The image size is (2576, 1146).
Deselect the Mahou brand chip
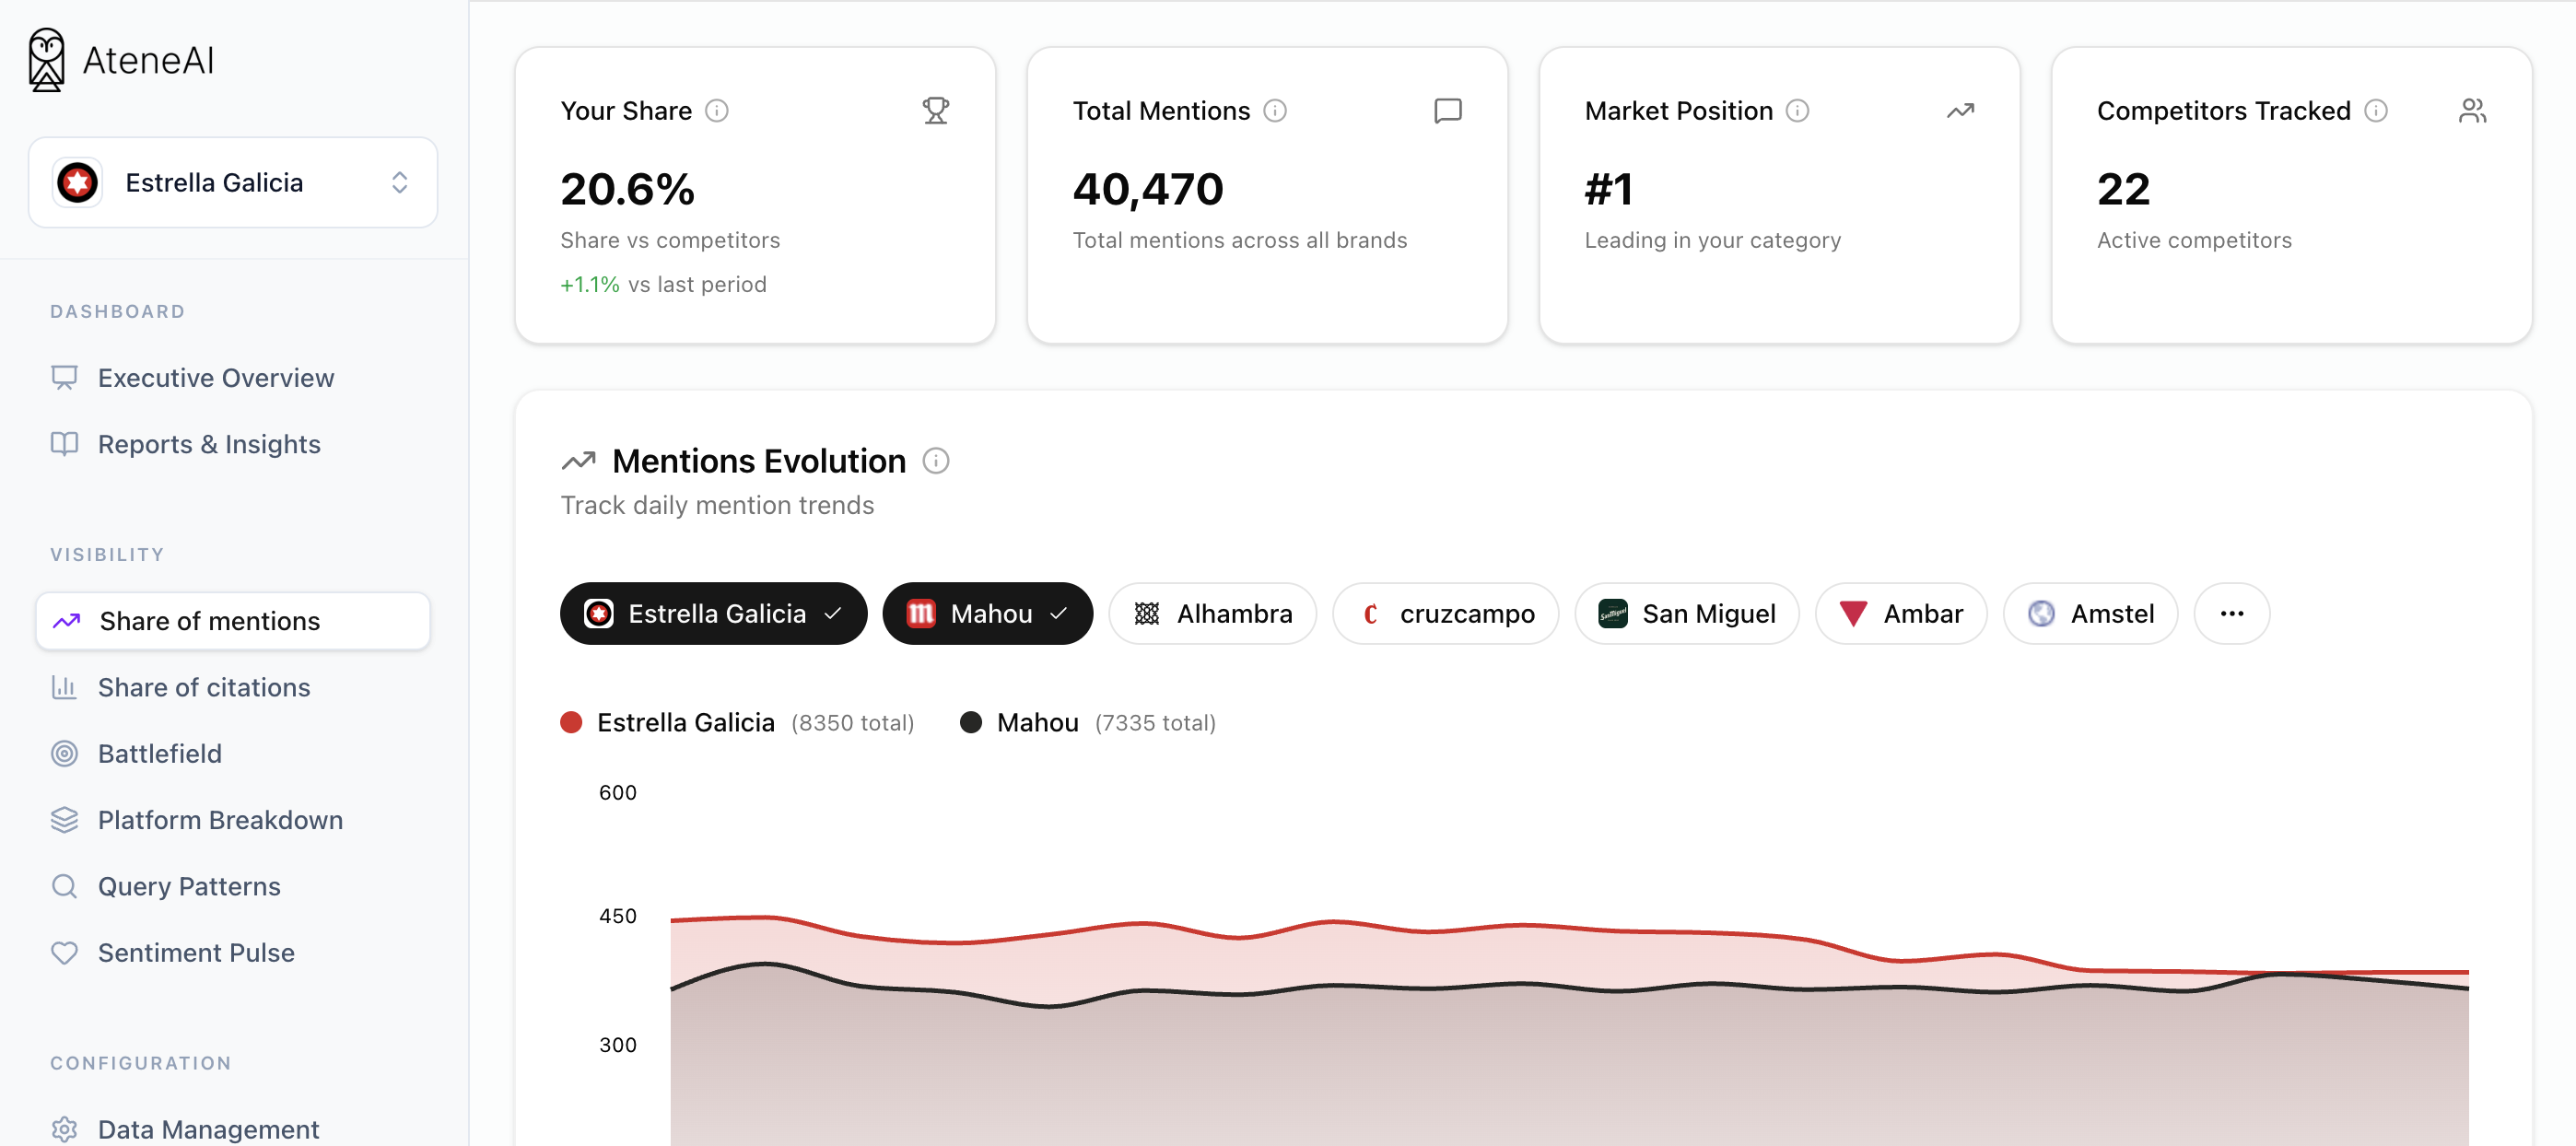tap(986, 614)
